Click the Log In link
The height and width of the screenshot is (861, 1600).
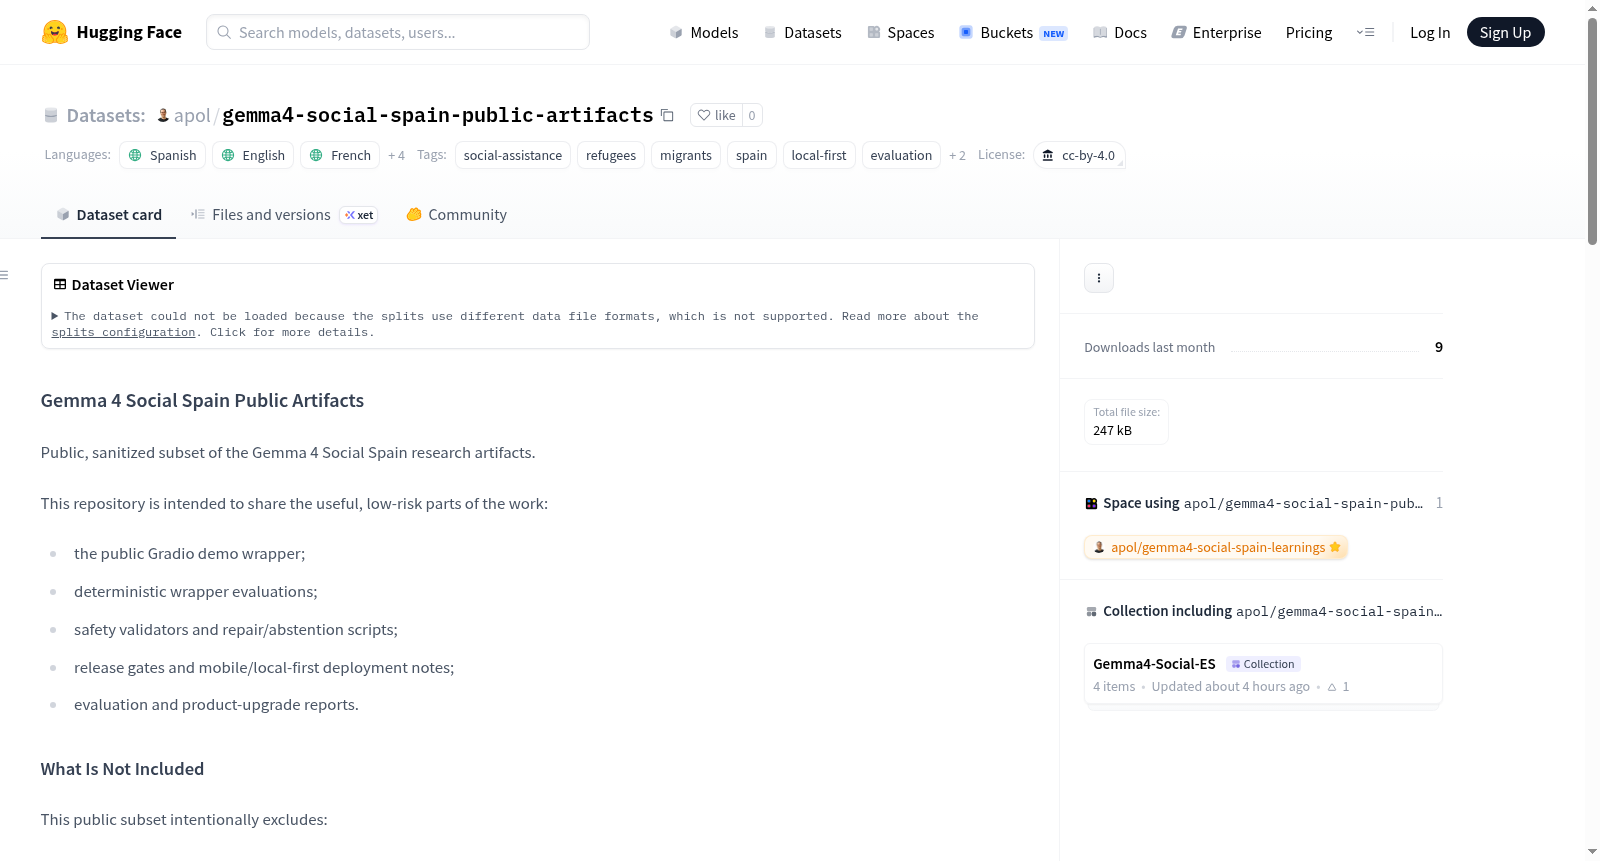click(1430, 32)
